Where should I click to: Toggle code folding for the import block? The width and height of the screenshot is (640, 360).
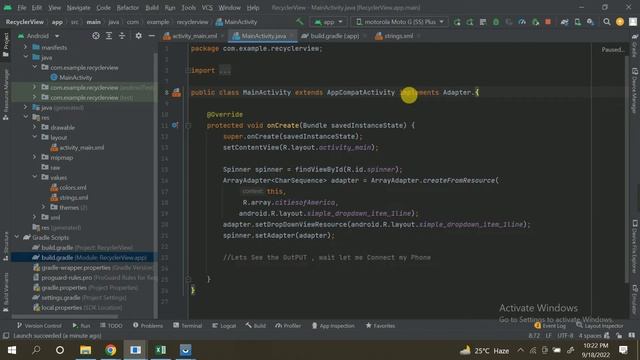(x=188, y=71)
